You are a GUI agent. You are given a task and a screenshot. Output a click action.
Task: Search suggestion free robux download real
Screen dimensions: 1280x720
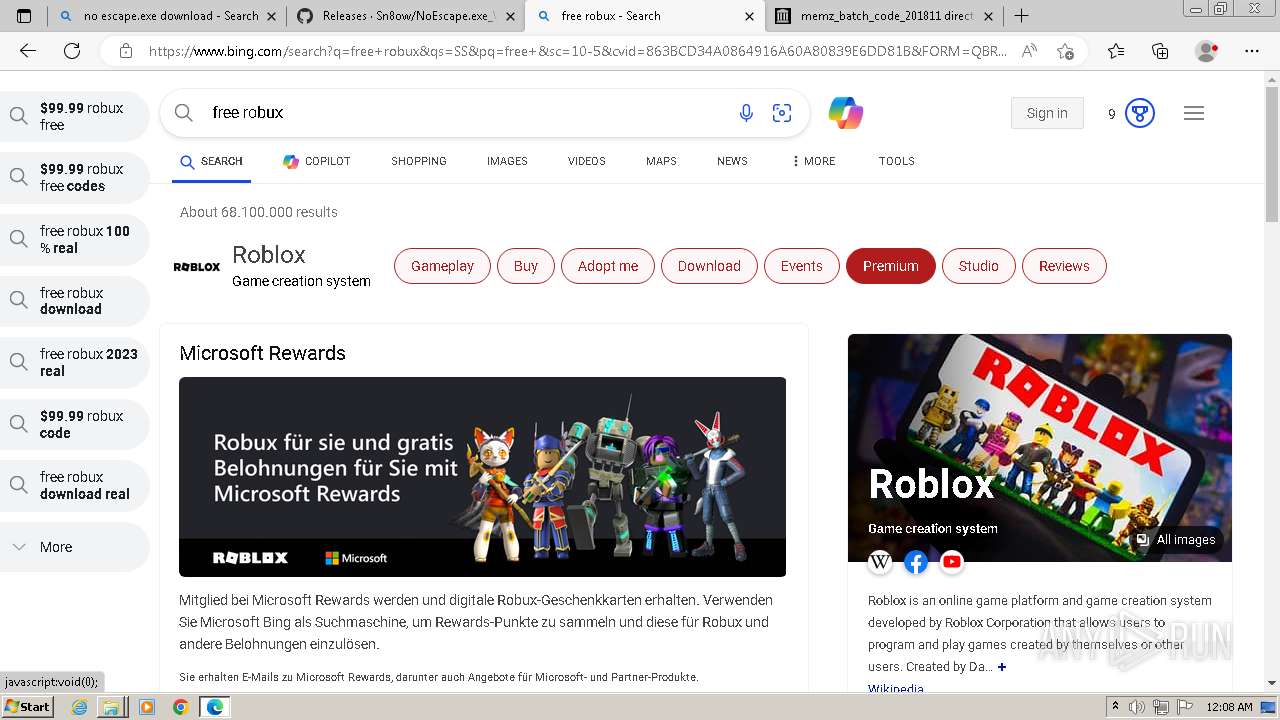(x=74, y=485)
